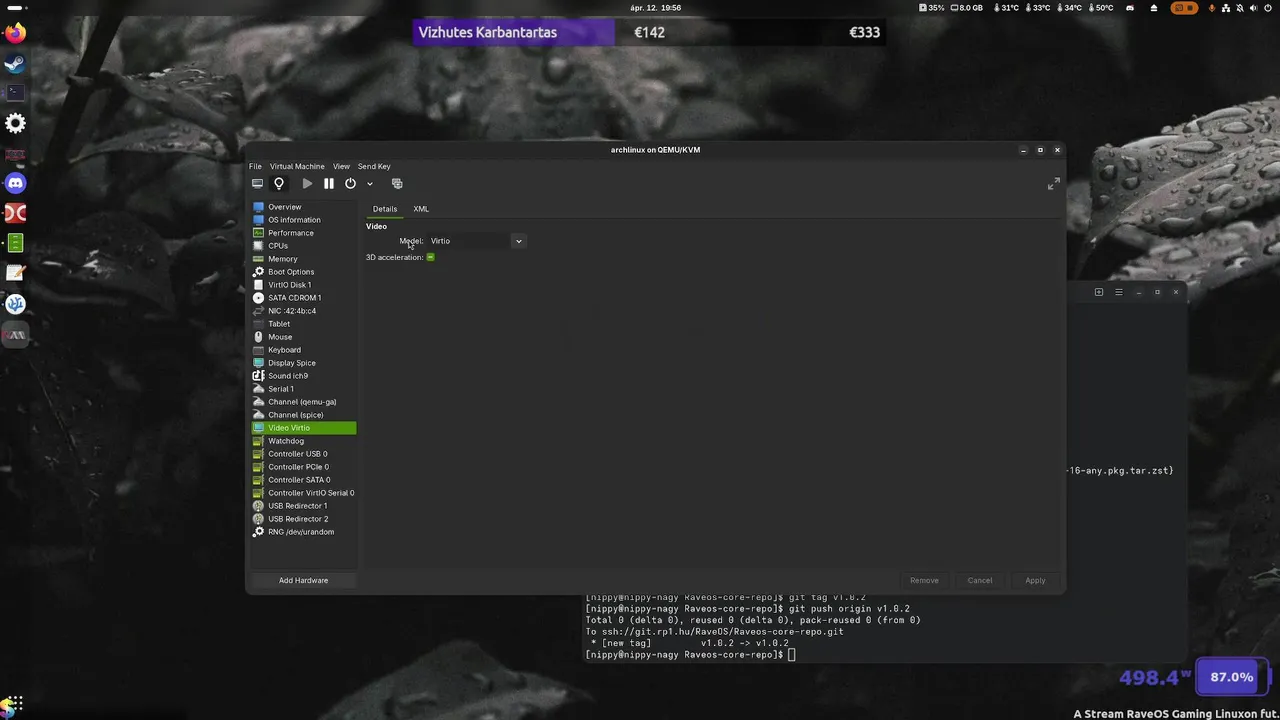Image resolution: width=1280 pixels, height=720 pixels.
Task: Select NIC :42:4b:c4 entry
Action: pyautogui.click(x=303, y=311)
